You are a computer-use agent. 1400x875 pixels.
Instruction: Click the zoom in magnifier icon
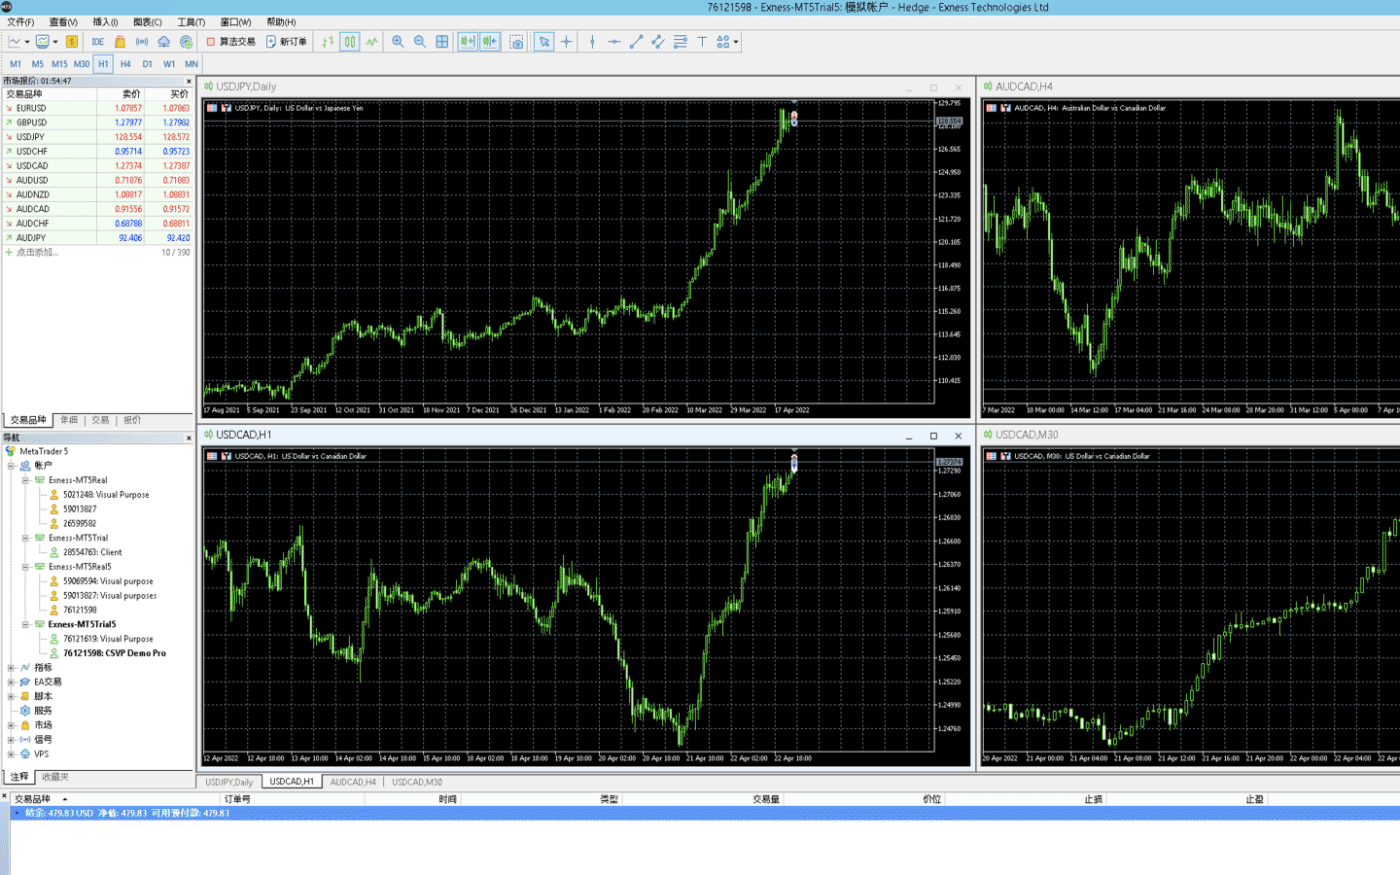pos(398,42)
